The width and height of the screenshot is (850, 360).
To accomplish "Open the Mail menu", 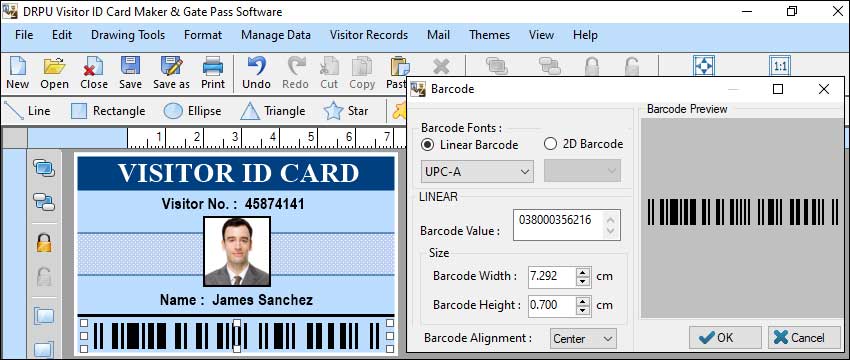I will tap(438, 35).
